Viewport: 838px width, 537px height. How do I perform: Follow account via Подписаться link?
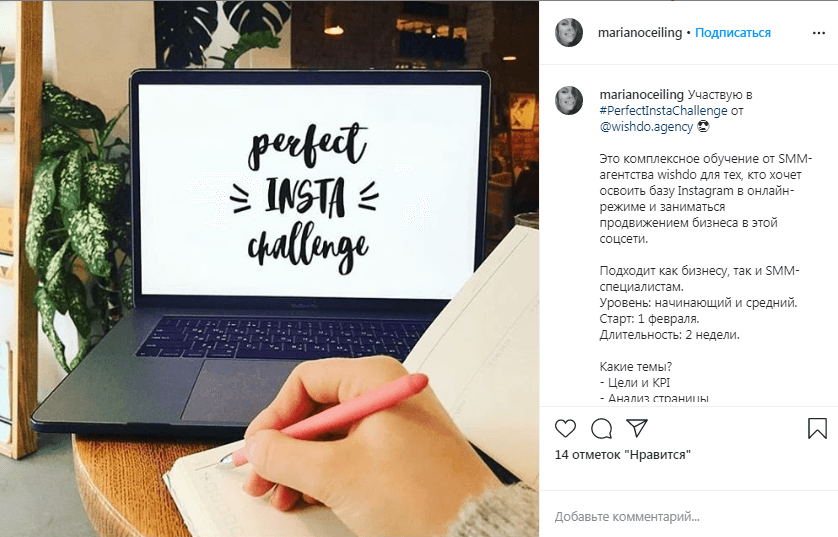[x=733, y=33]
